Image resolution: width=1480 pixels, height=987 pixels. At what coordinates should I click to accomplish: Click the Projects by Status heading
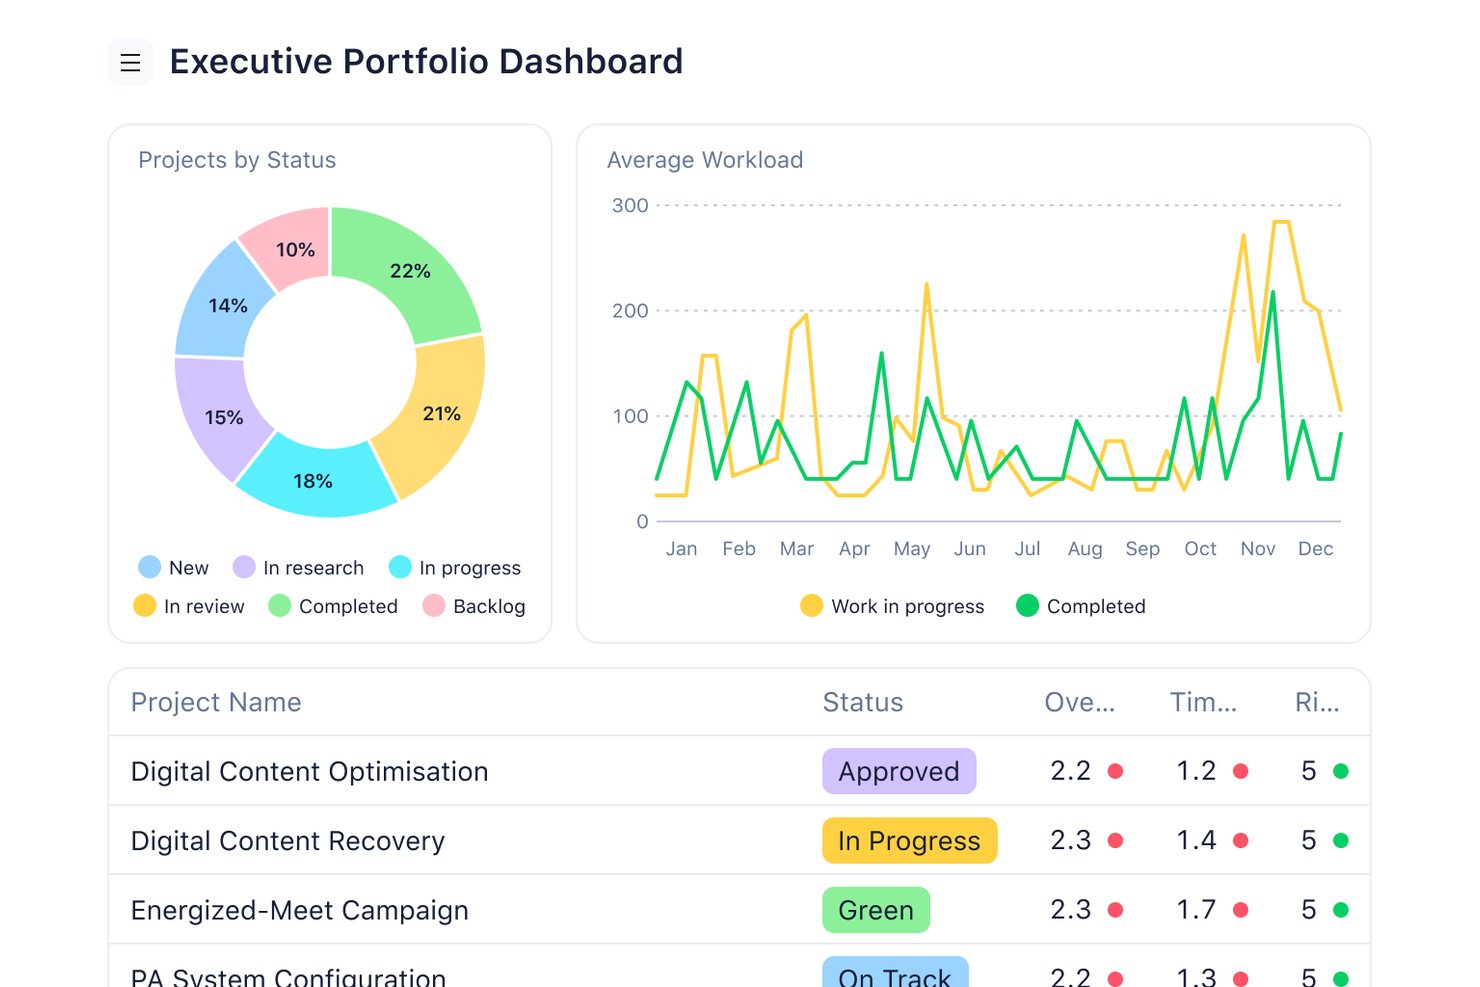click(237, 160)
